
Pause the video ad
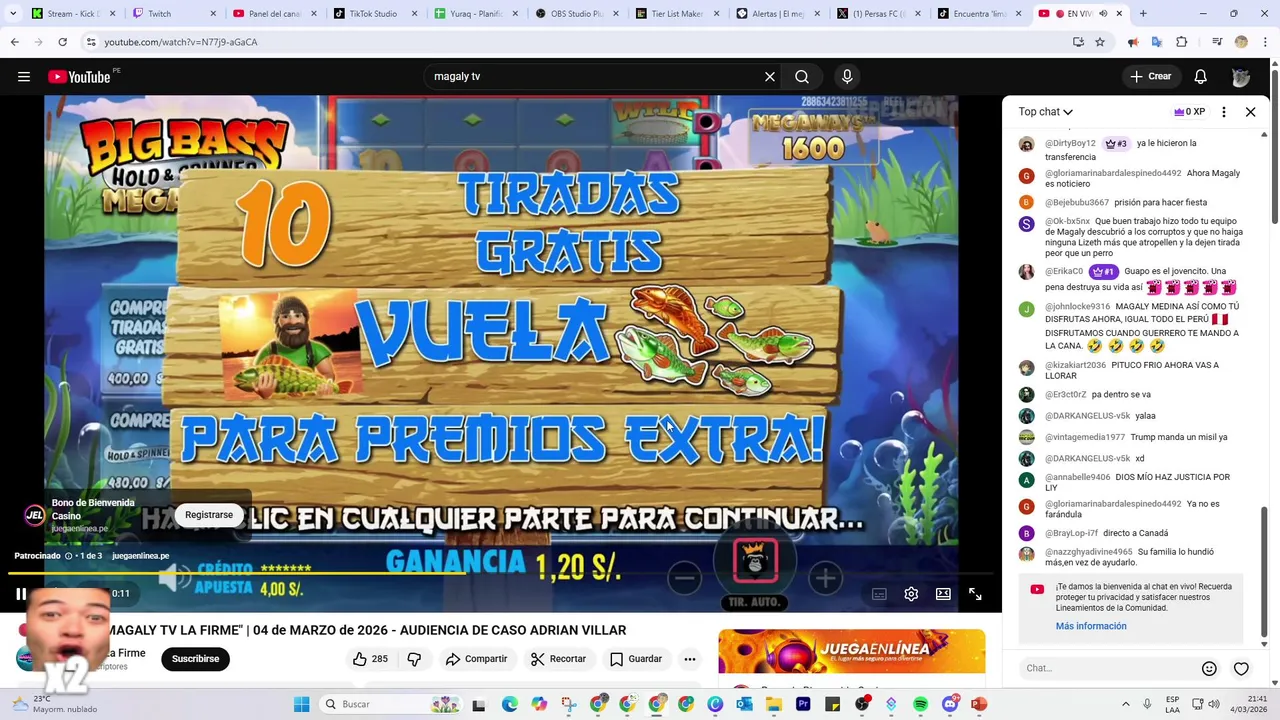point(21,594)
